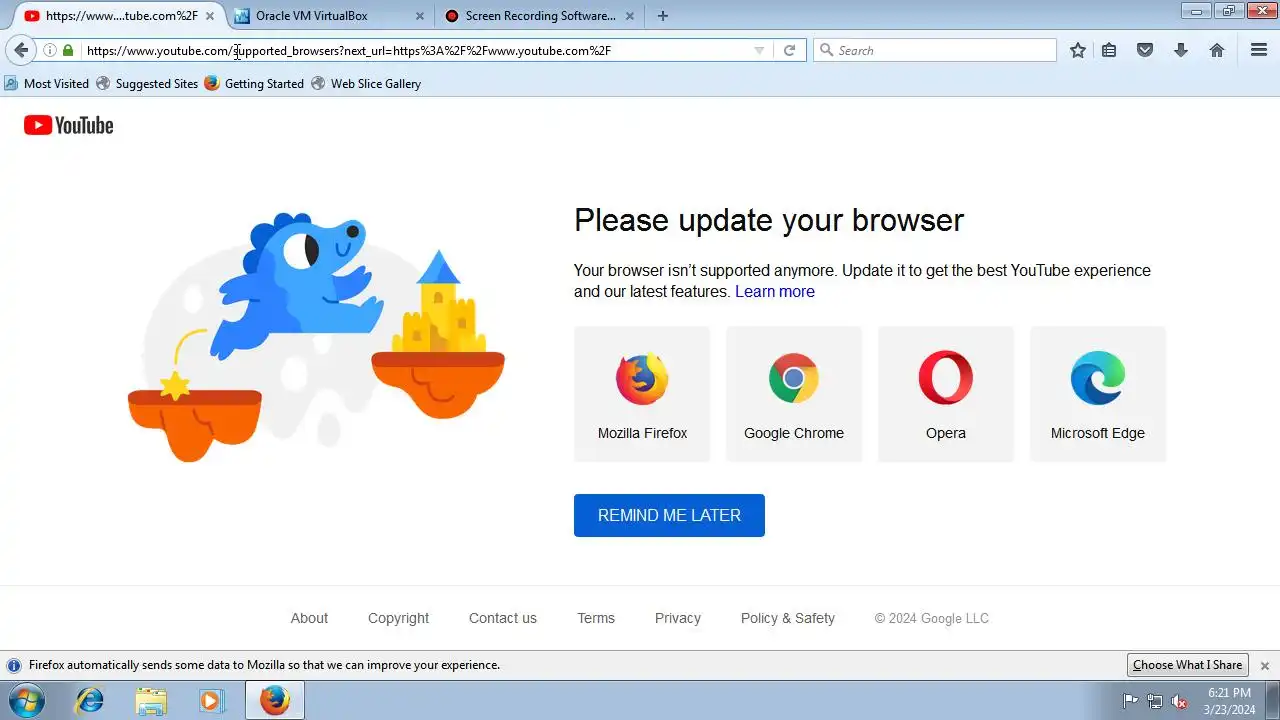The height and width of the screenshot is (720, 1280).
Task: Open Windows Explorer folder in taskbar
Action: tap(151, 701)
